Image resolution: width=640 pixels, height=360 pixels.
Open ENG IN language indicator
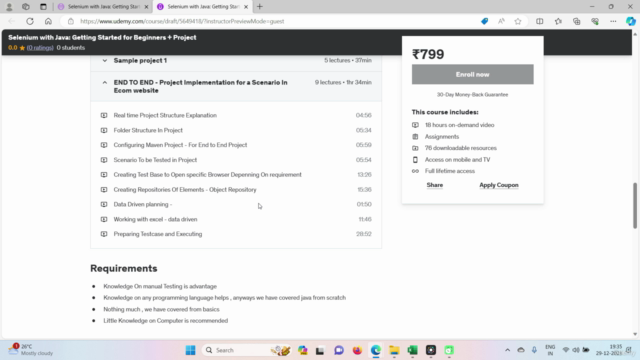tap(550, 350)
